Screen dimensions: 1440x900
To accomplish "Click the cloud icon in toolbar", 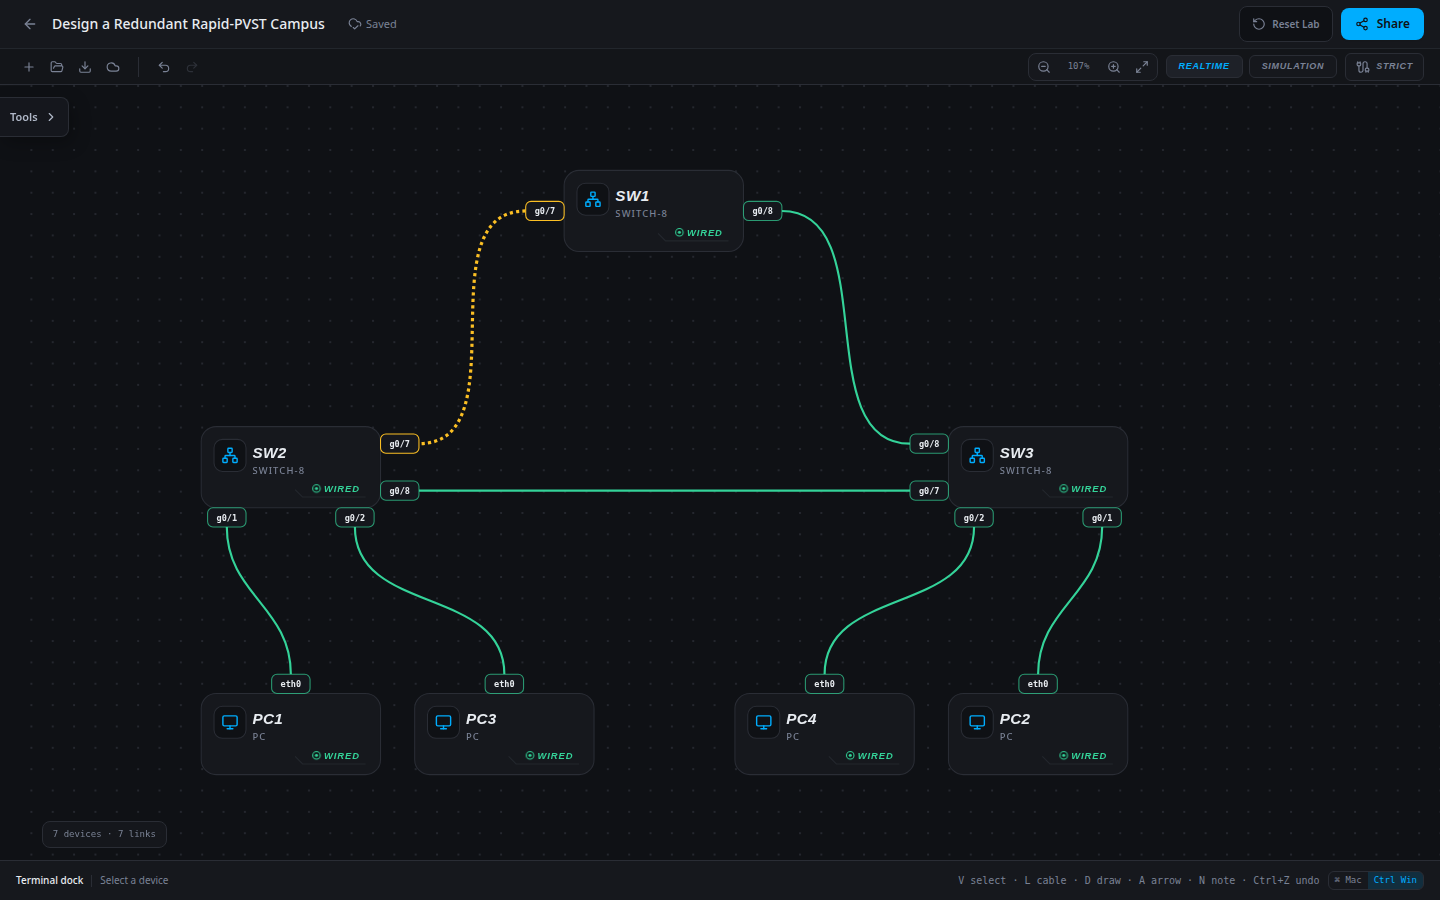I will tap(113, 67).
